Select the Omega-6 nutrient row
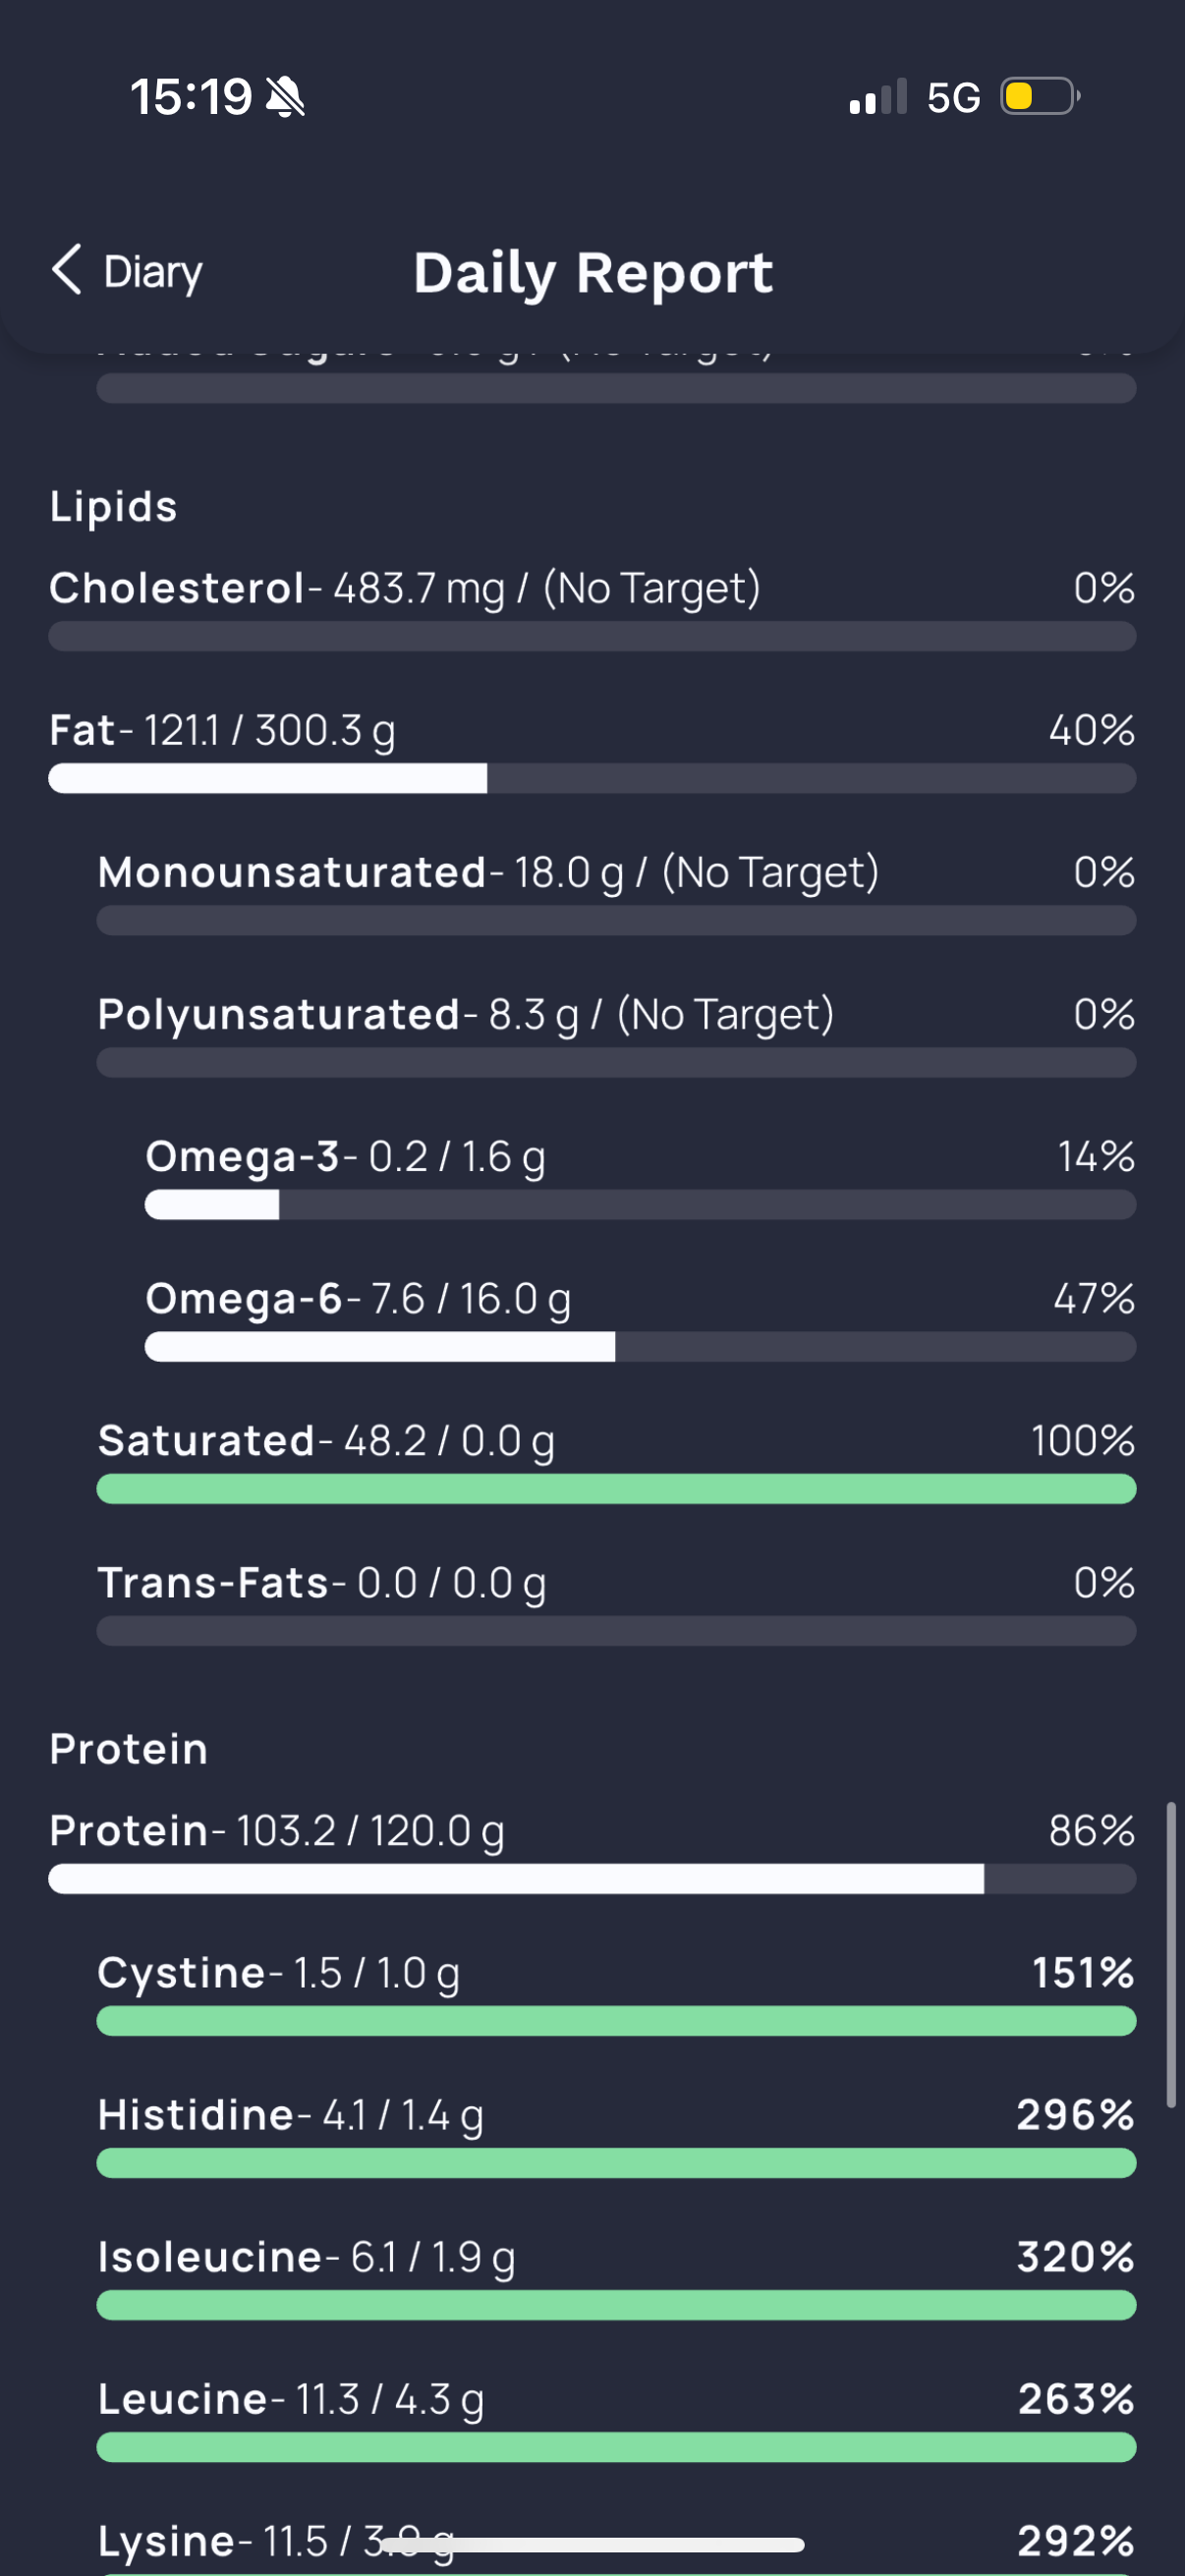This screenshot has height=2576, width=1185. (640, 1318)
